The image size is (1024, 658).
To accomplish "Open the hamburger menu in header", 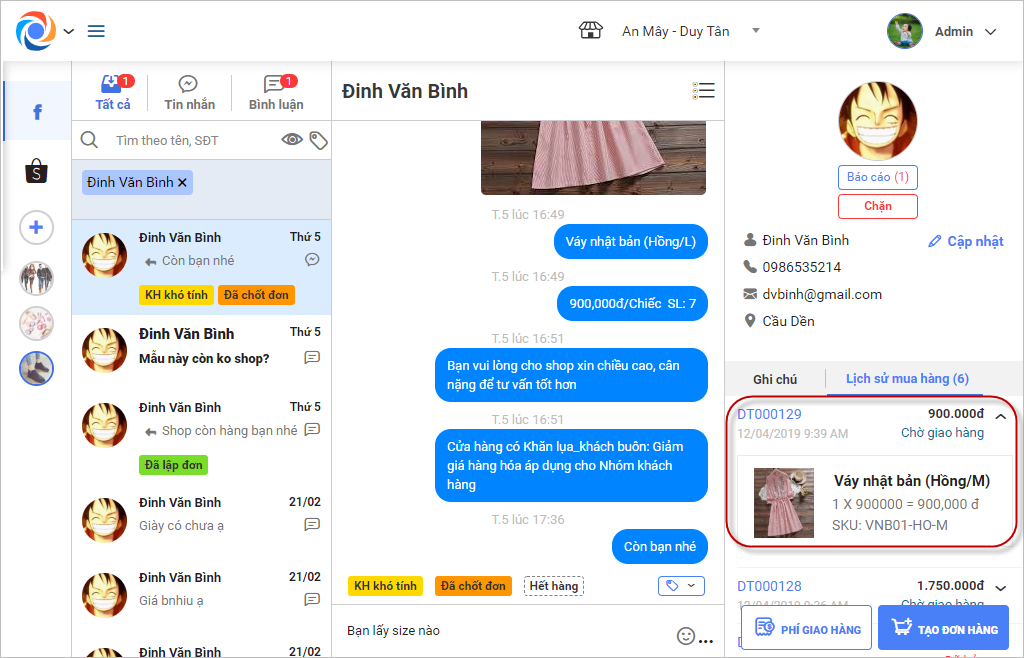I will pos(96,31).
